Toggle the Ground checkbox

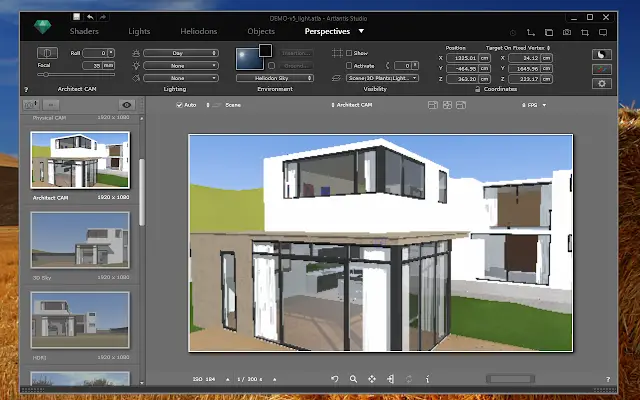[271, 66]
